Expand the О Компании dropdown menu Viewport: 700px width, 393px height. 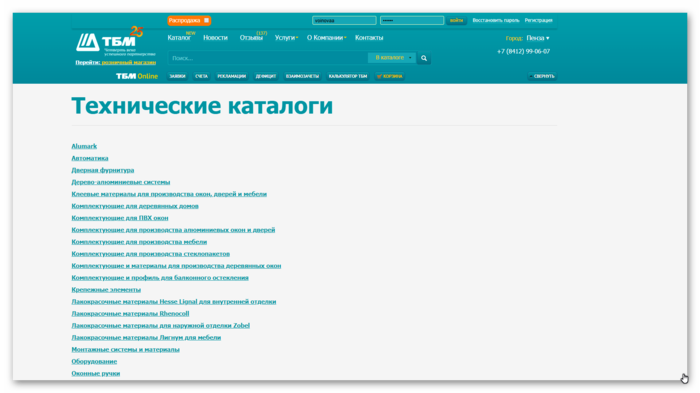(326, 38)
